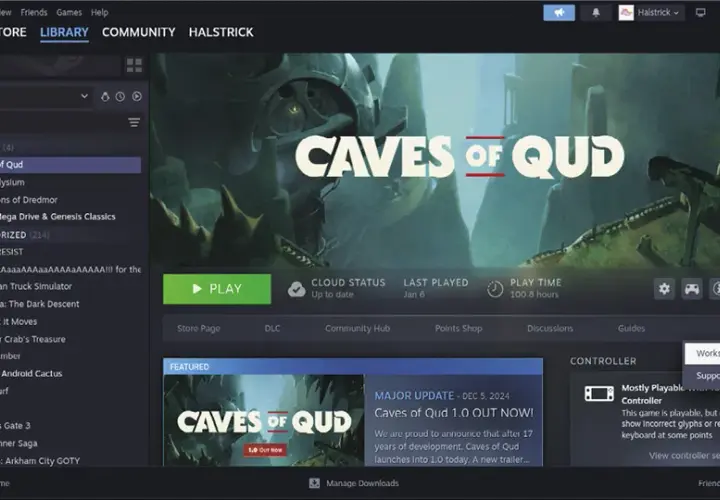This screenshot has height=500, width=720.
Task: Open the Help menu
Action: pyautogui.click(x=99, y=12)
